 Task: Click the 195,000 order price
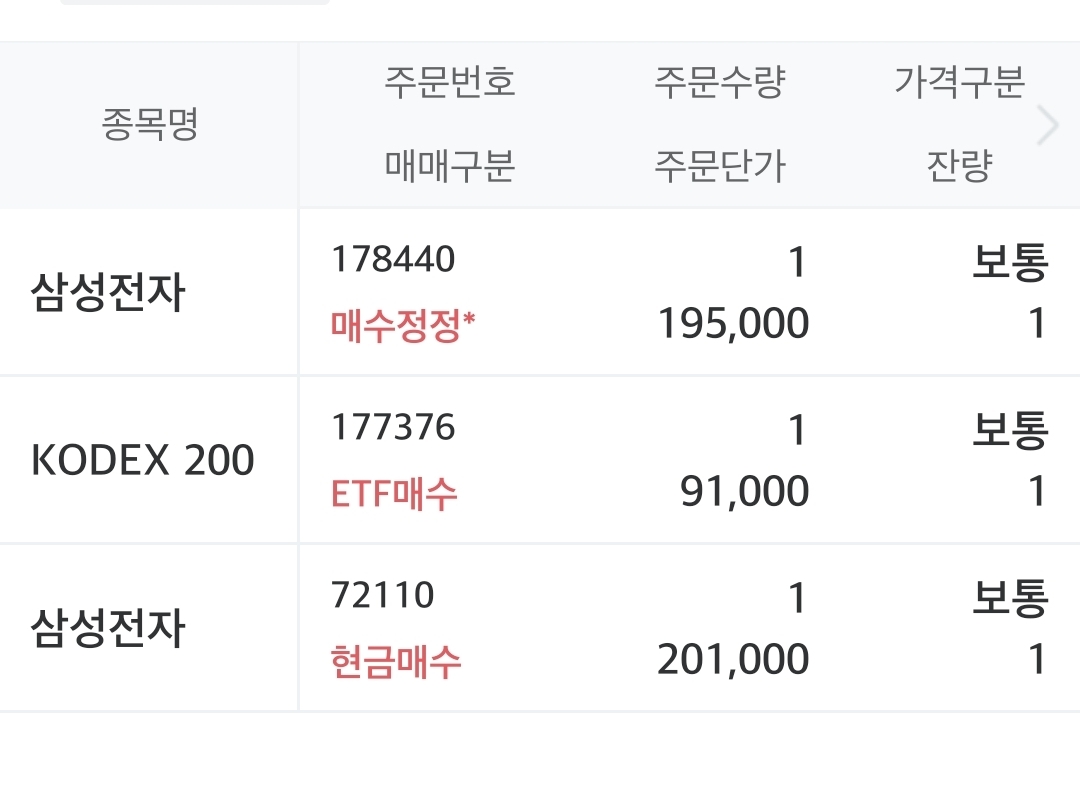click(733, 324)
